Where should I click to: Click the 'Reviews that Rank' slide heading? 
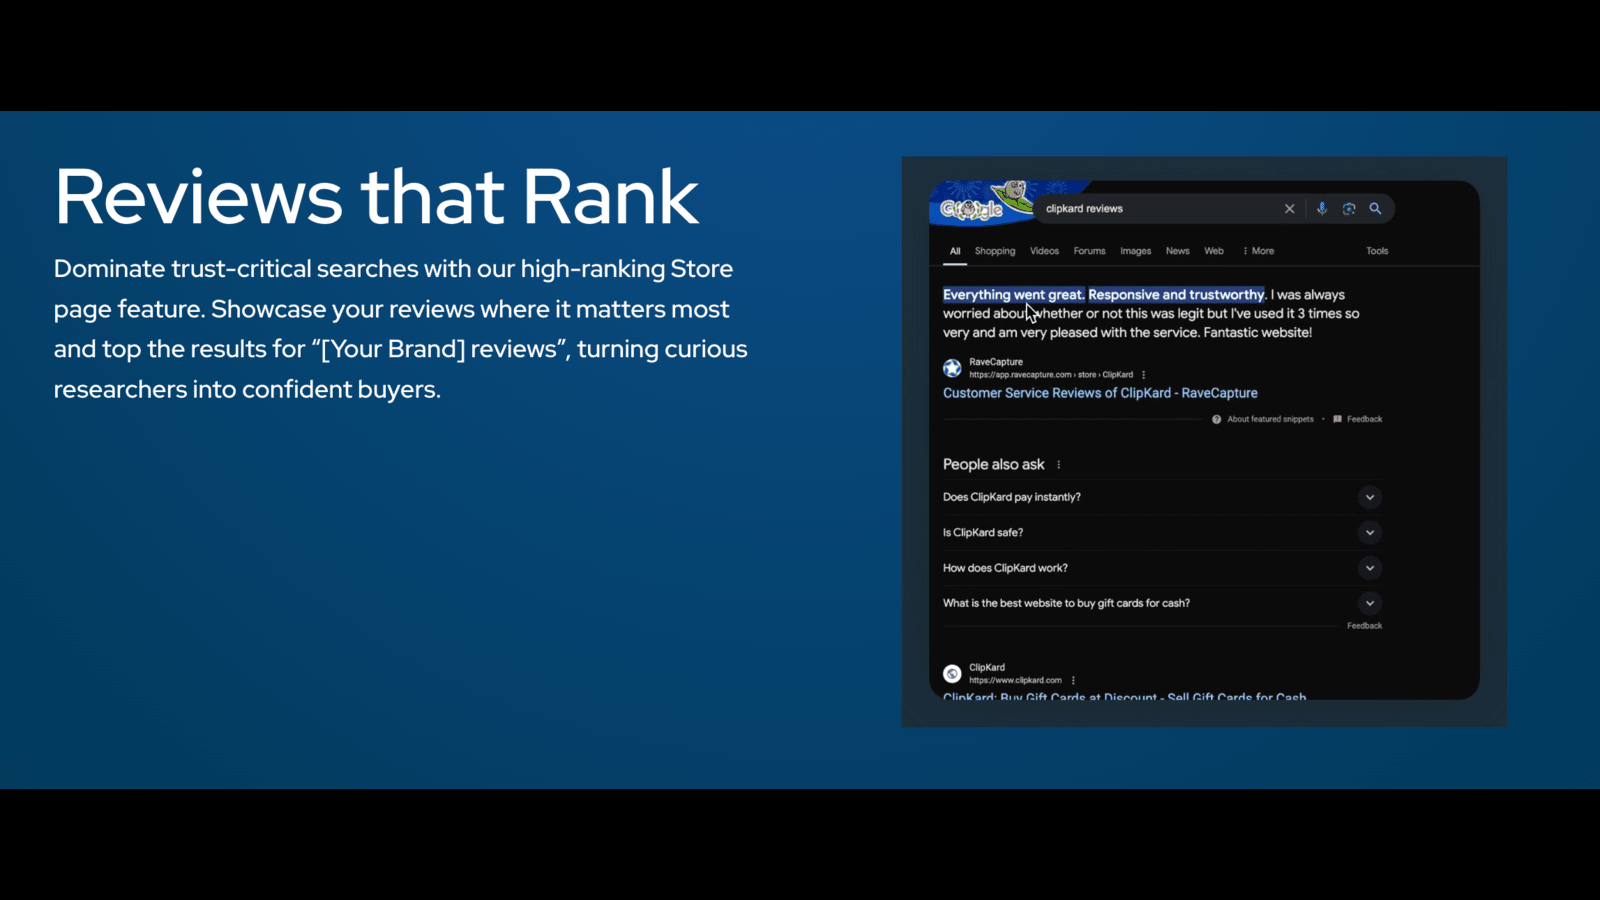click(x=377, y=197)
